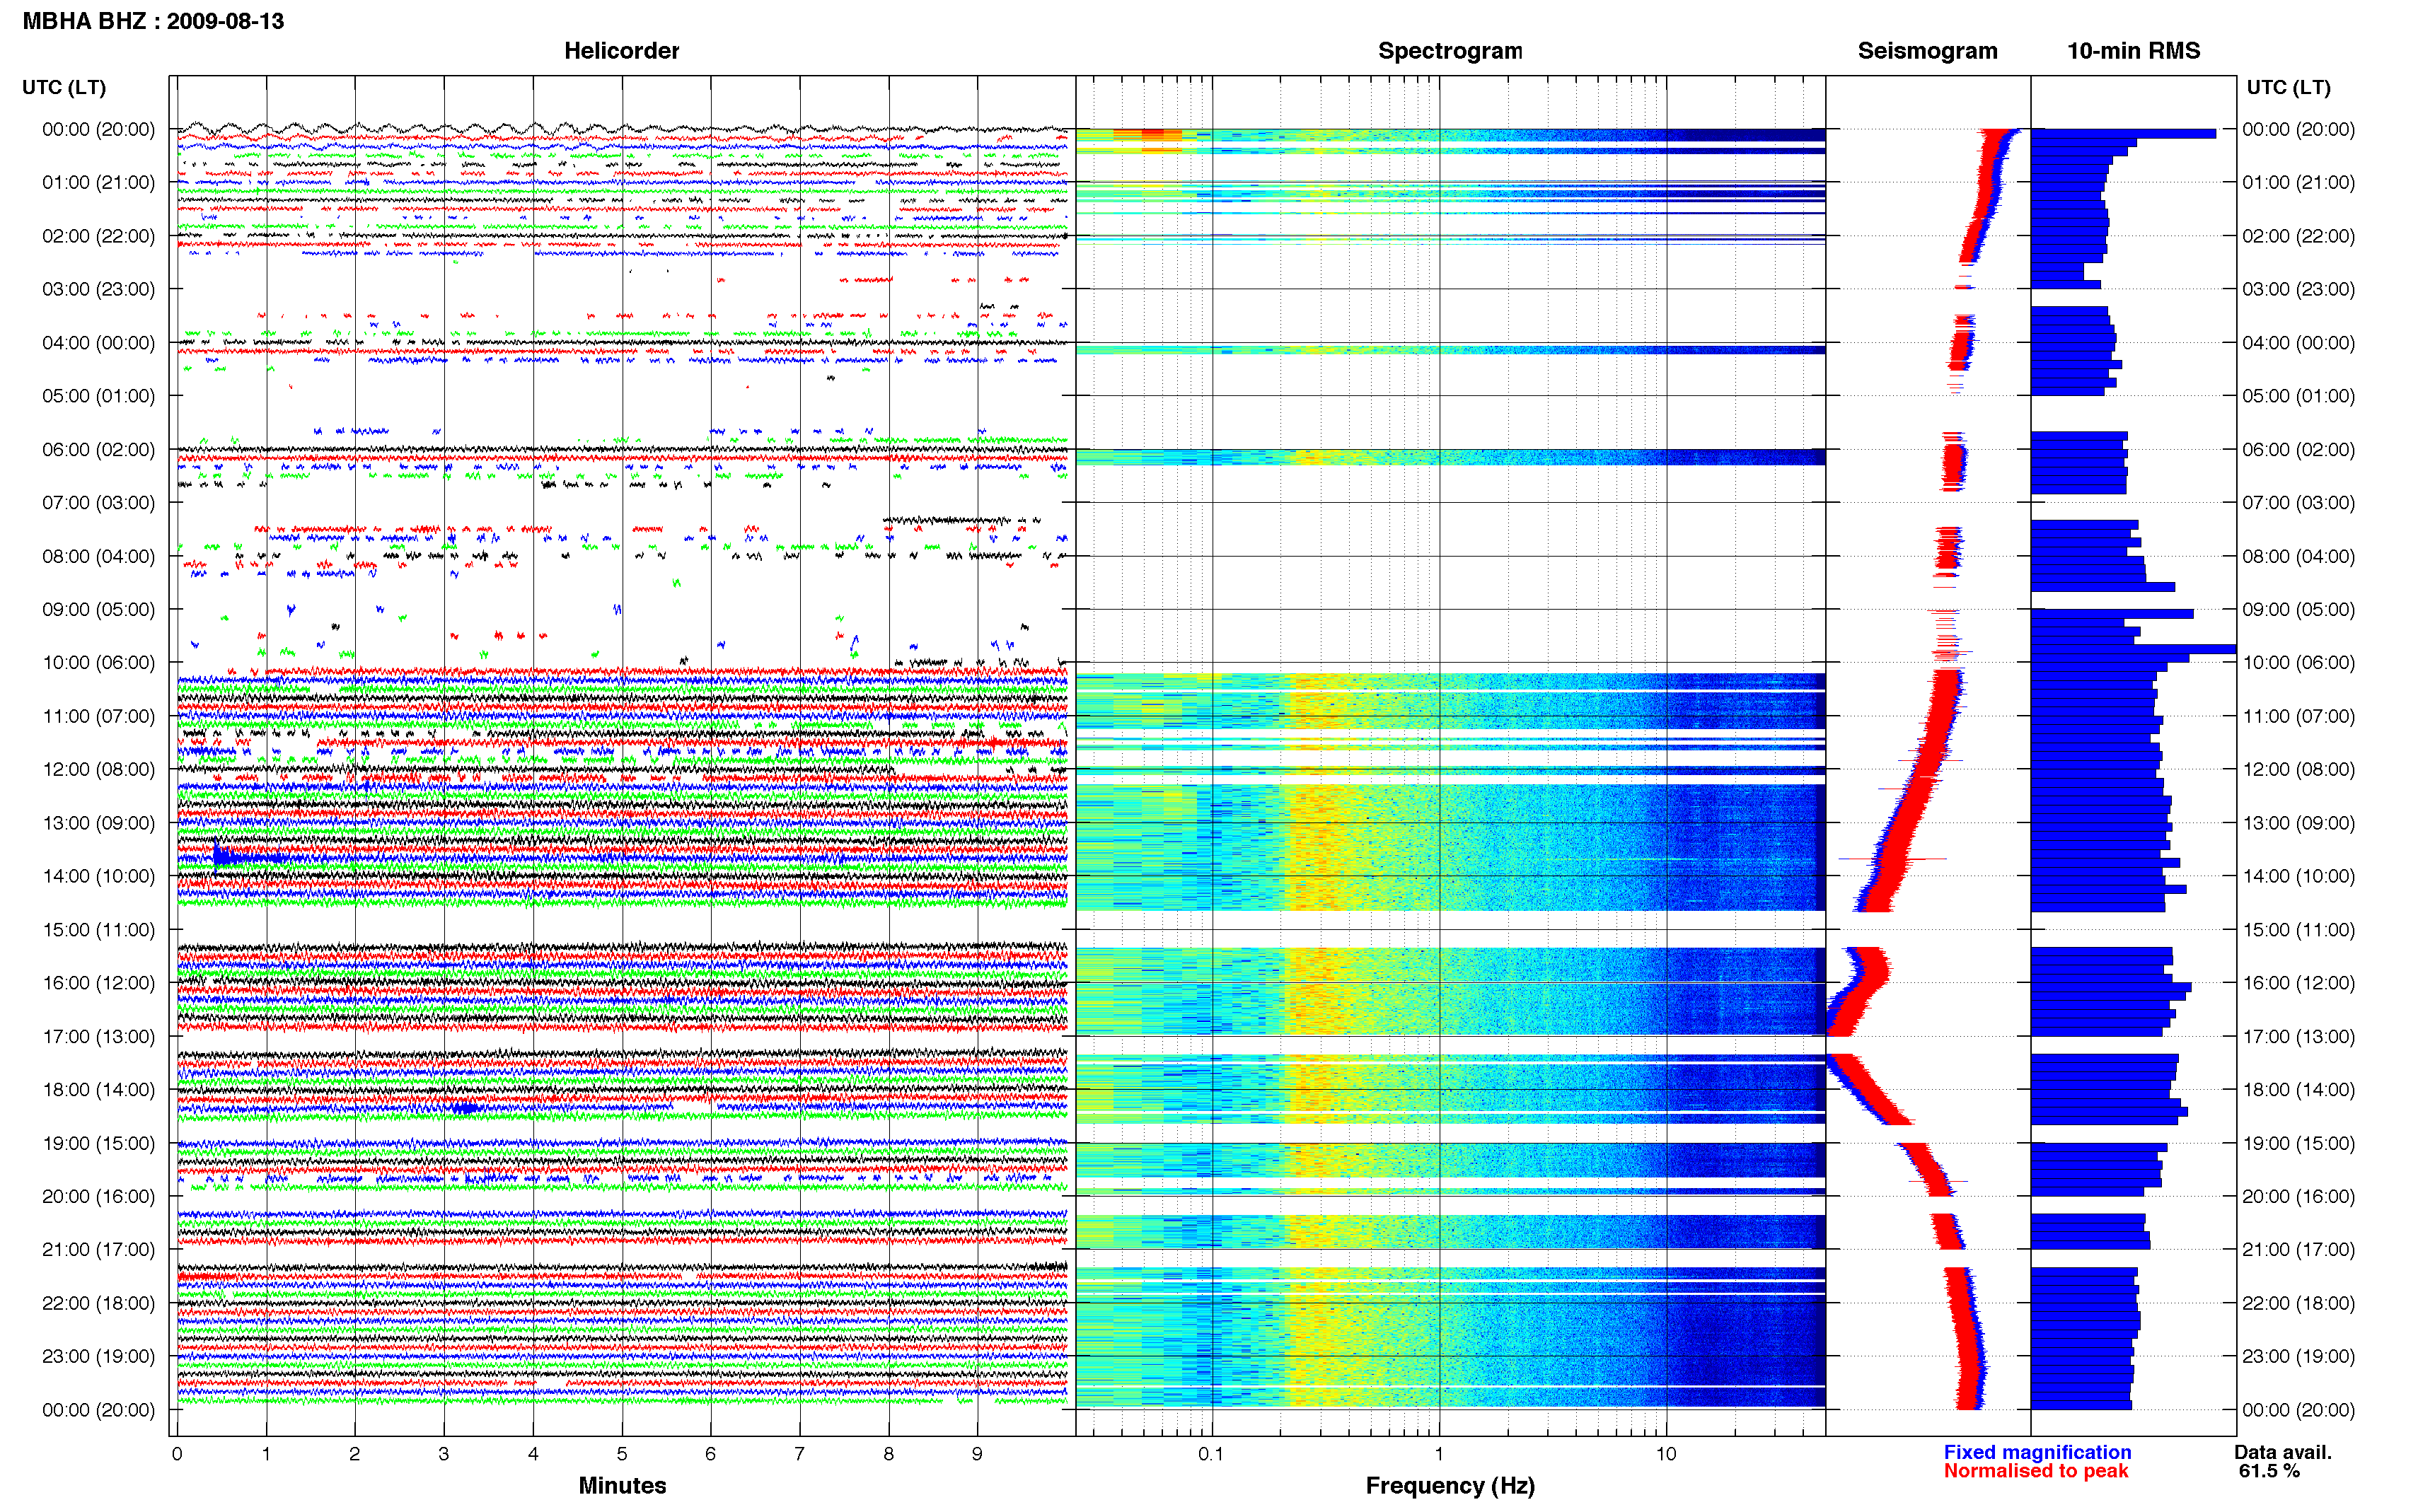Click the right 'UTC (LT)' axis label
This screenshot has height=1512, width=2418.
[2288, 87]
